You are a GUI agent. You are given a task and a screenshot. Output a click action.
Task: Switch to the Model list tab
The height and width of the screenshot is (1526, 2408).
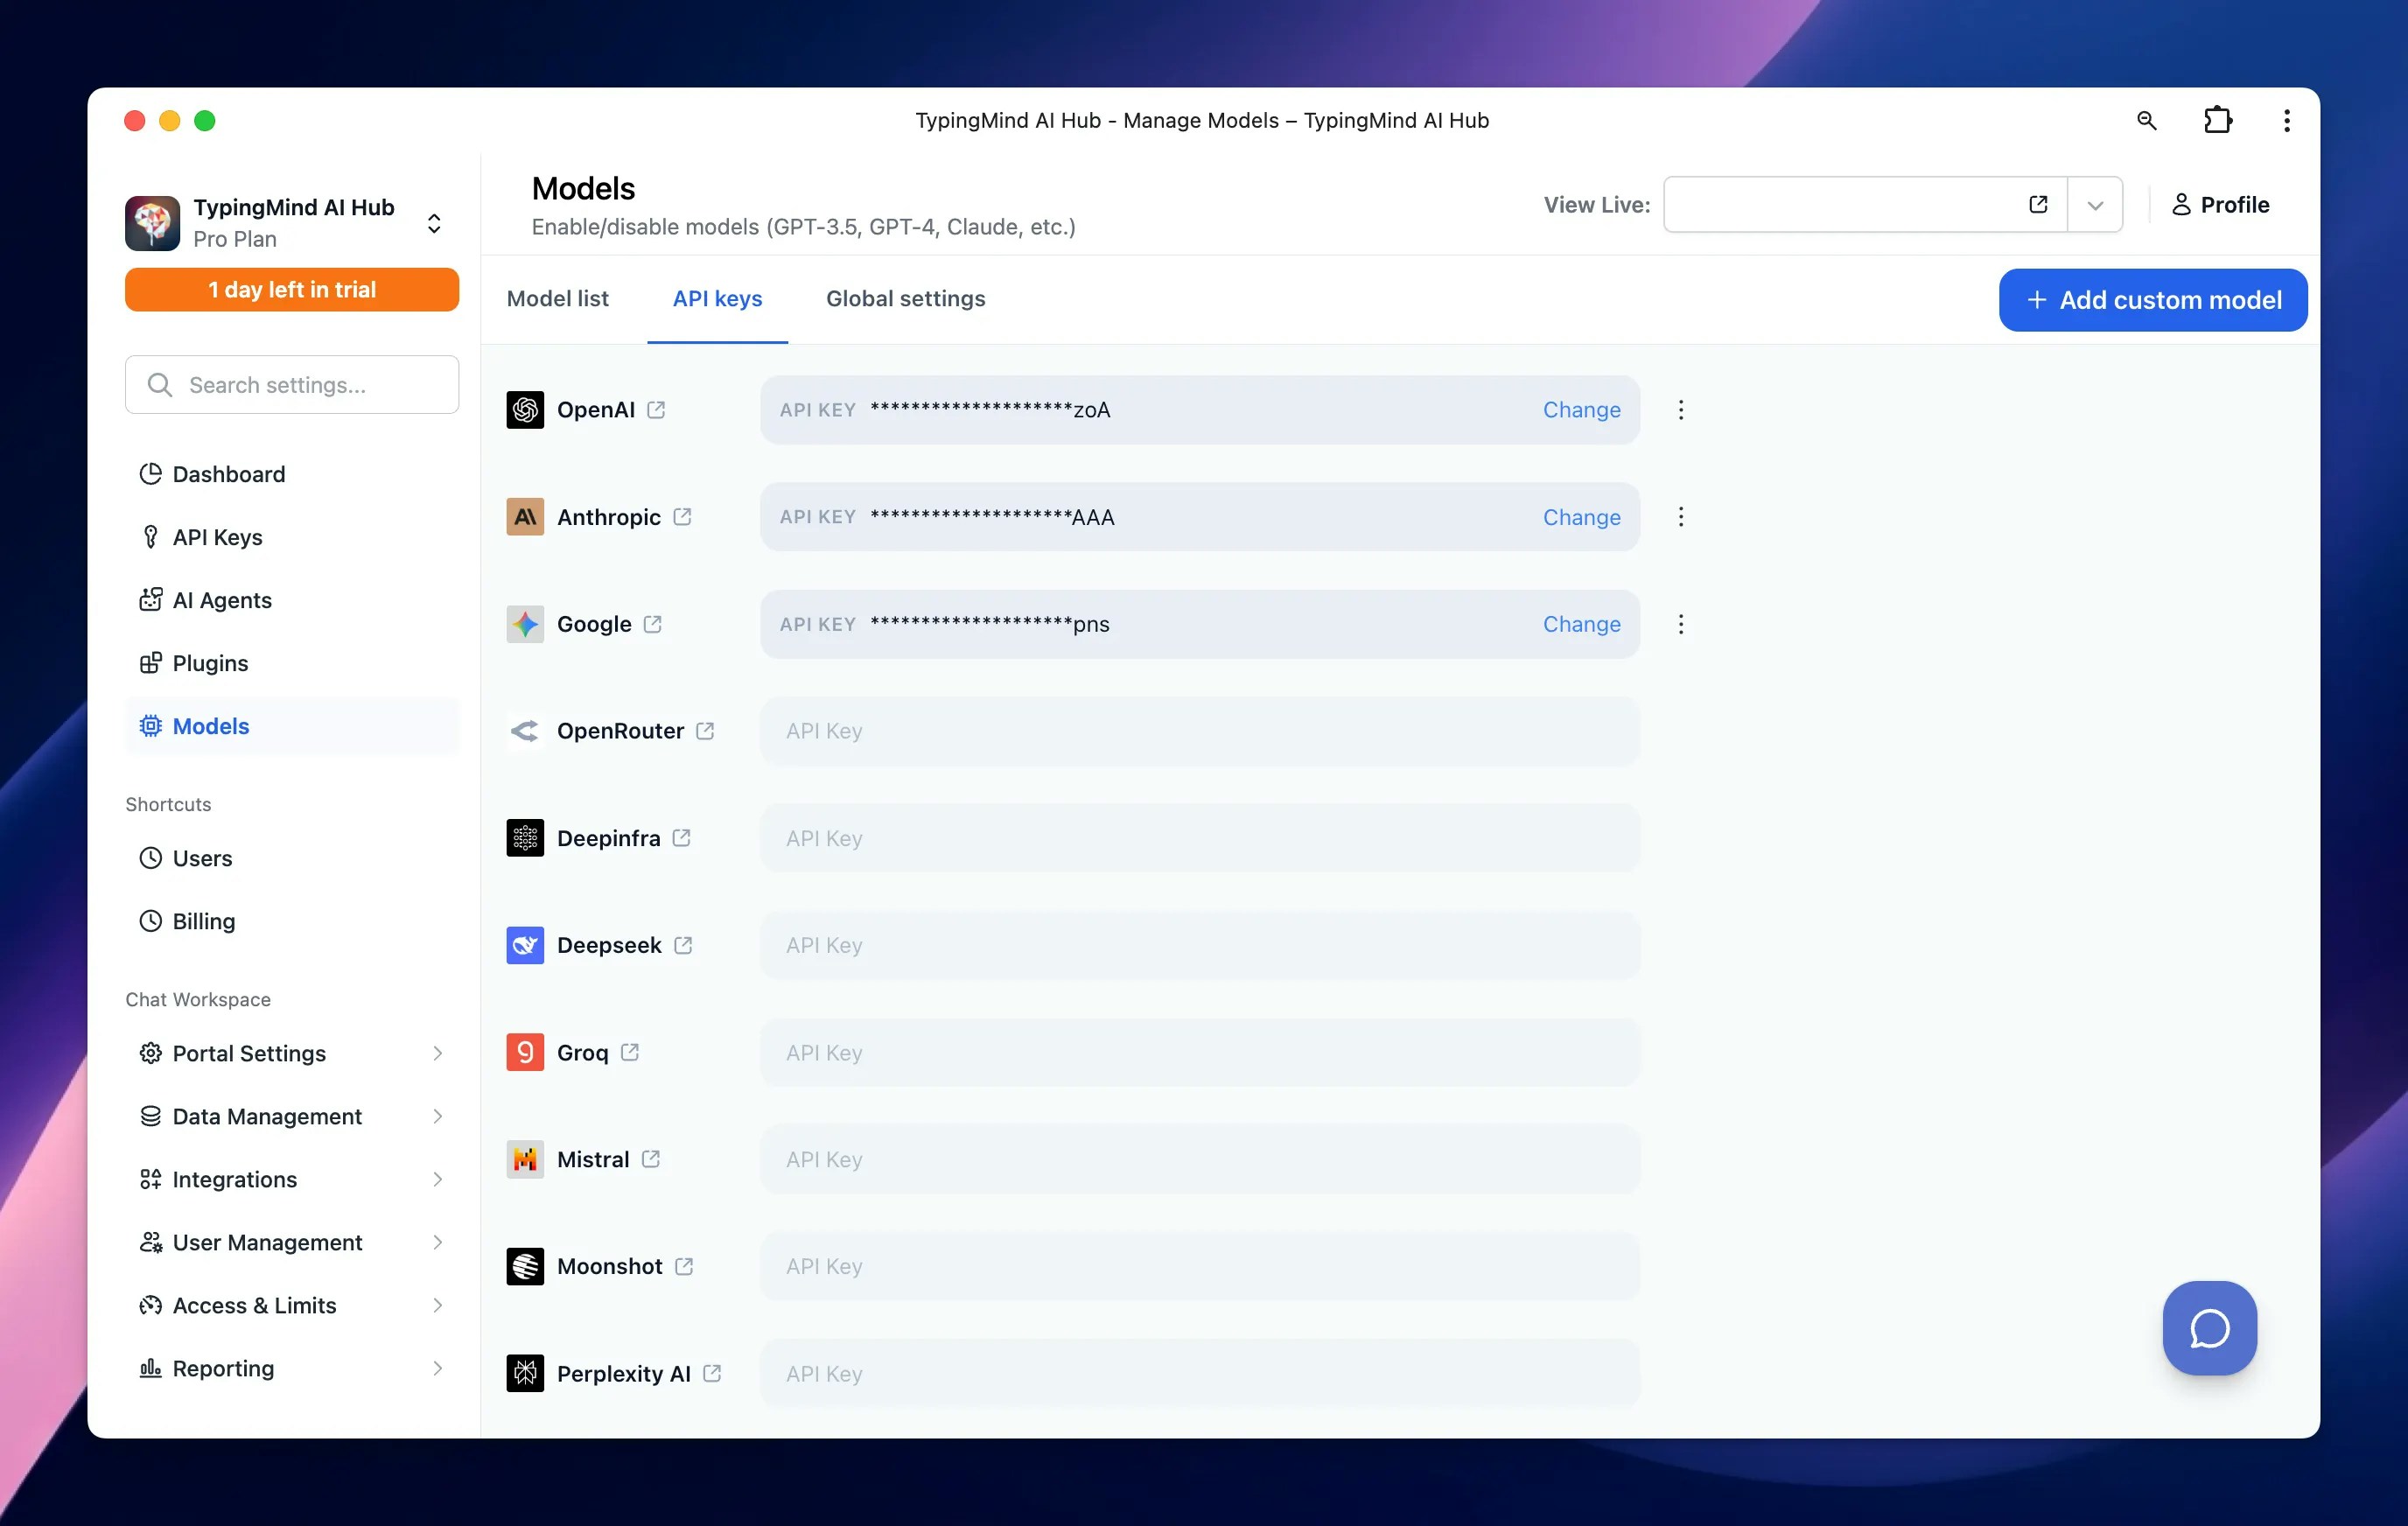click(558, 299)
